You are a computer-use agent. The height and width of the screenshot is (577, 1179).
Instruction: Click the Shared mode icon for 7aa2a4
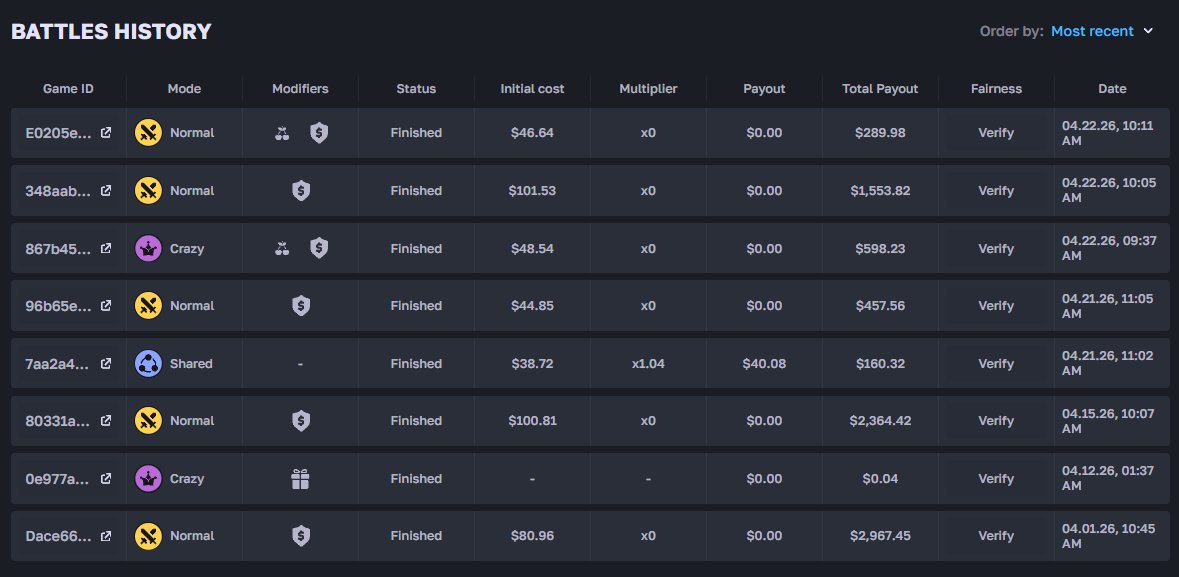[x=148, y=363]
